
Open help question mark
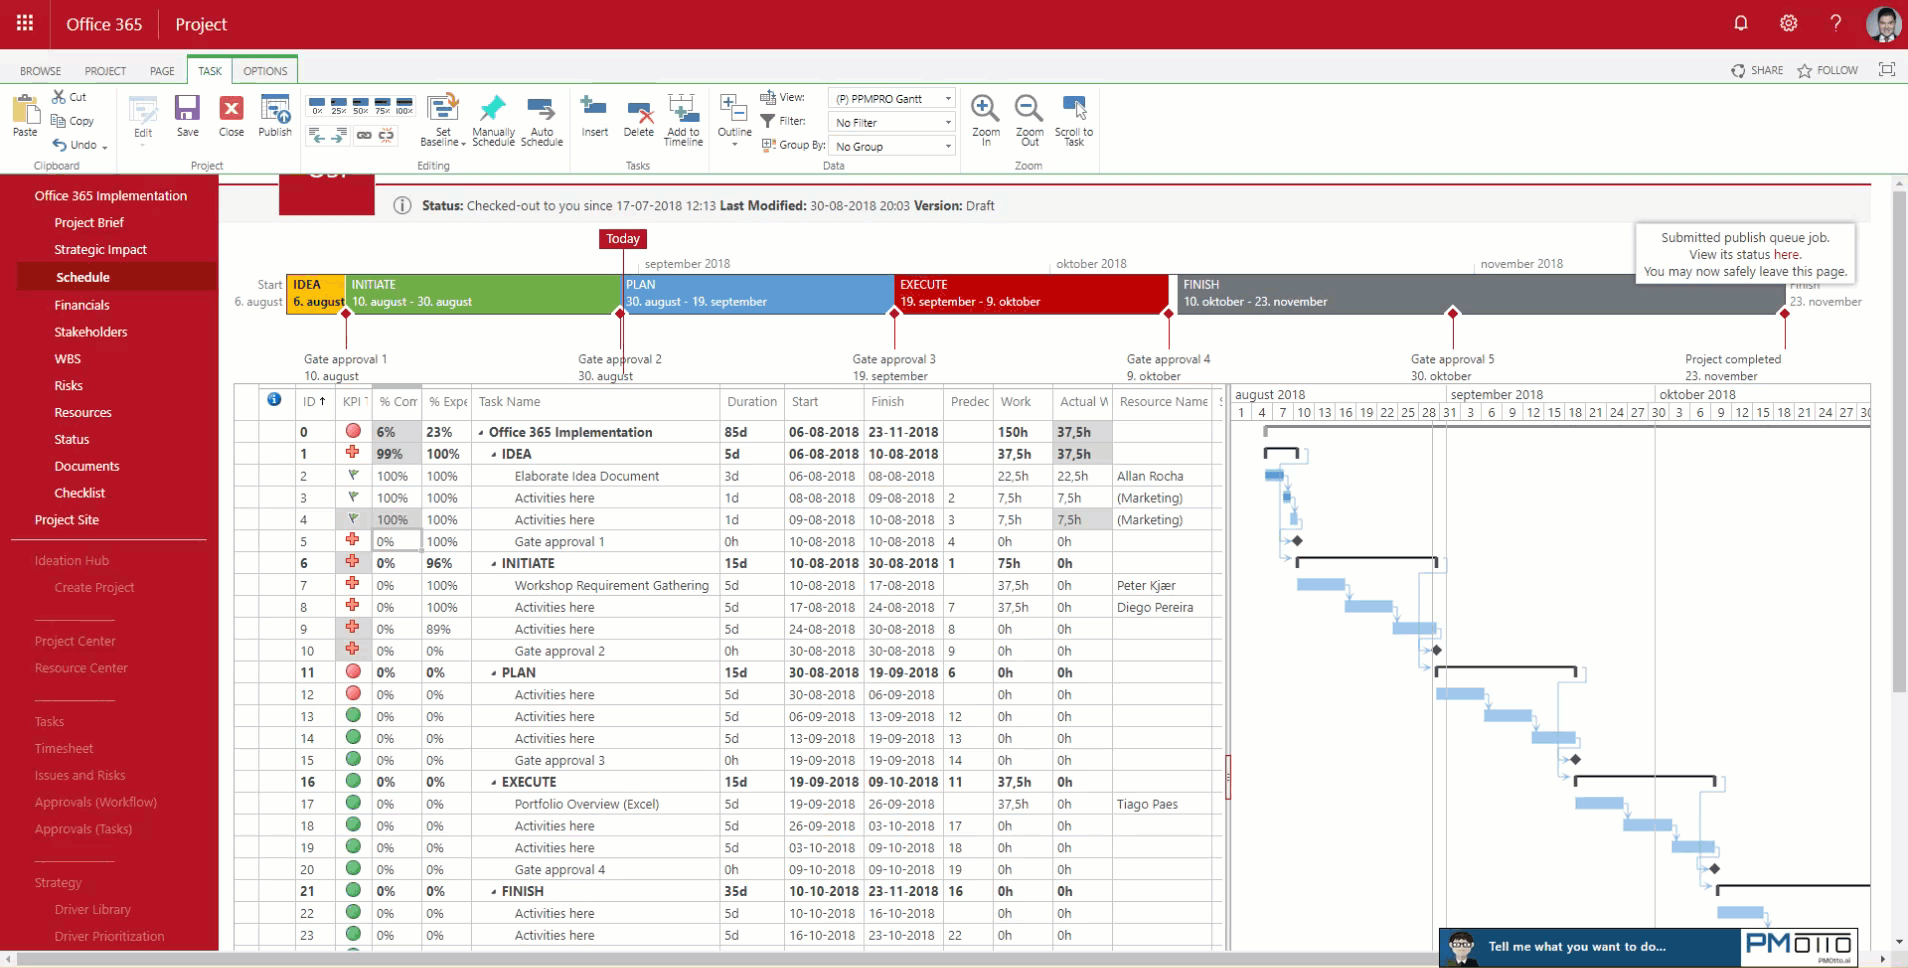[x=1836, y=23]
